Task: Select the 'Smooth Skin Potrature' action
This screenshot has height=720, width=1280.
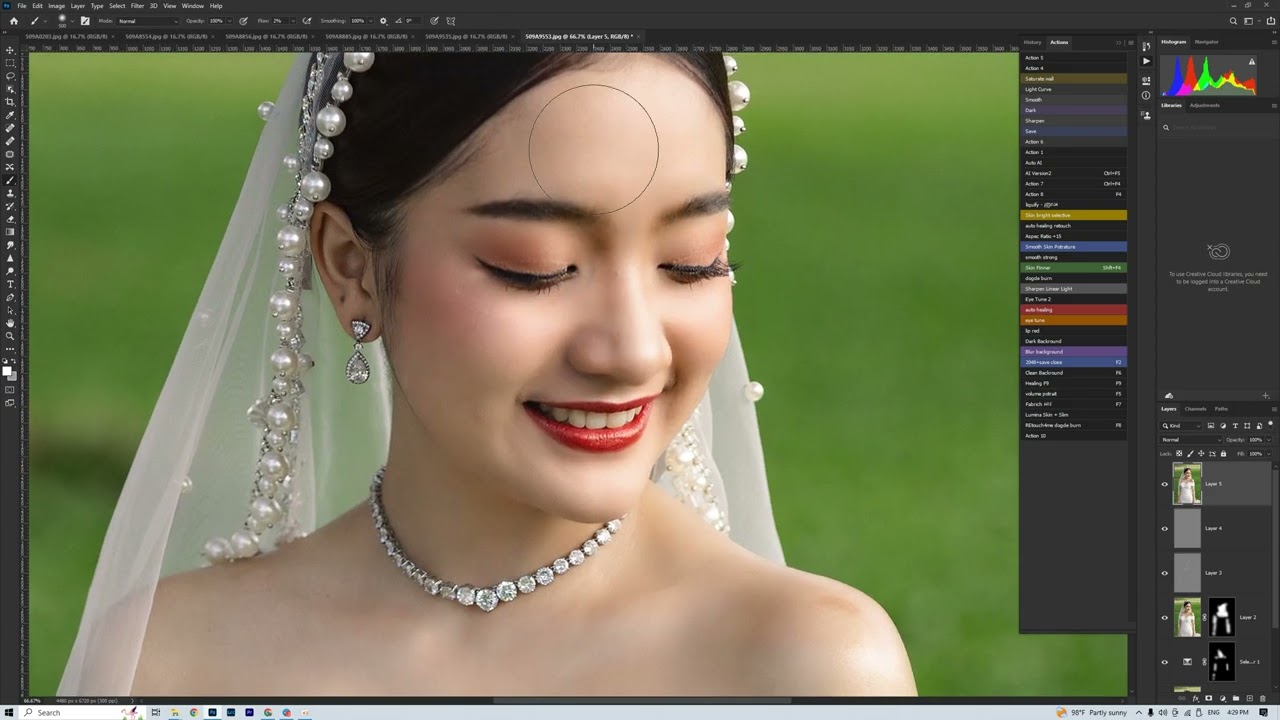Action: point(1073,247)
